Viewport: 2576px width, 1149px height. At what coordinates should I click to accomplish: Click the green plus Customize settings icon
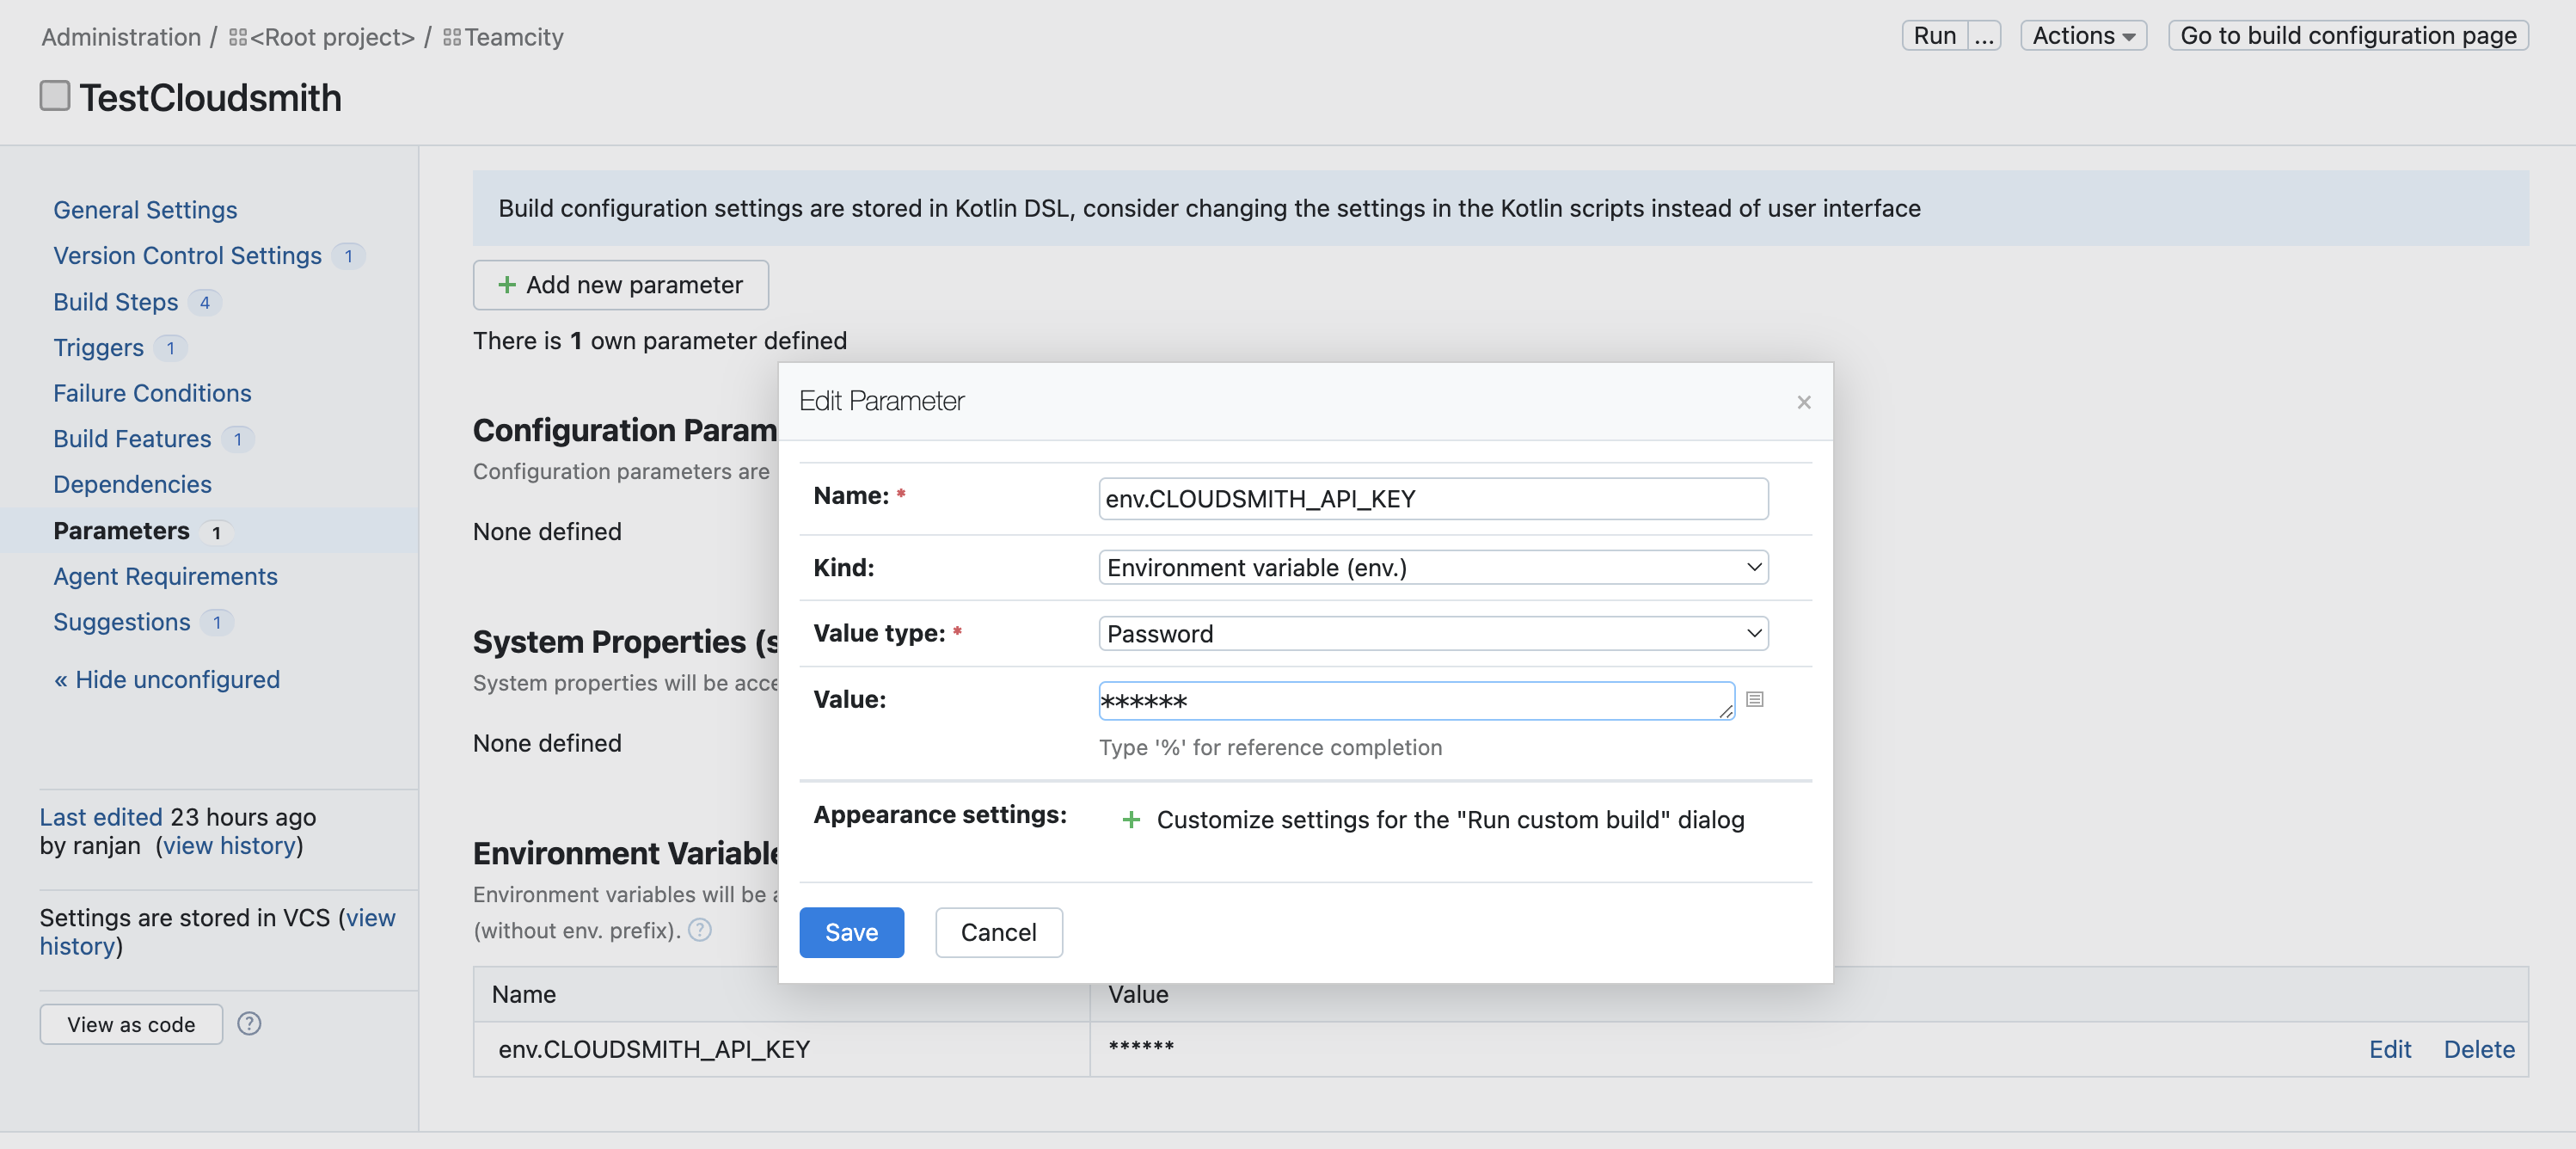(1131, 819)
